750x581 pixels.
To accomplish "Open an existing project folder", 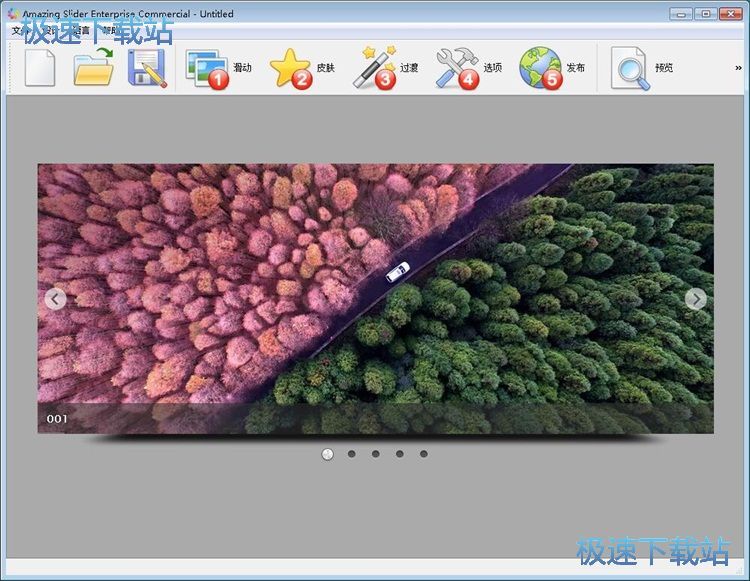I will 94,68.
